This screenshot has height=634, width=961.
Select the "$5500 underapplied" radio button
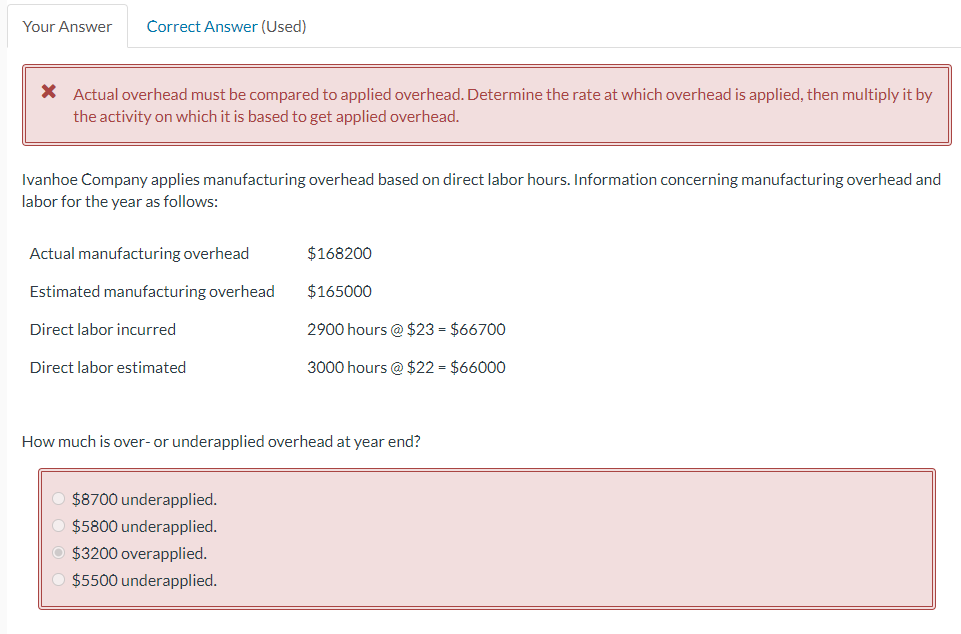tap(59, 578)
